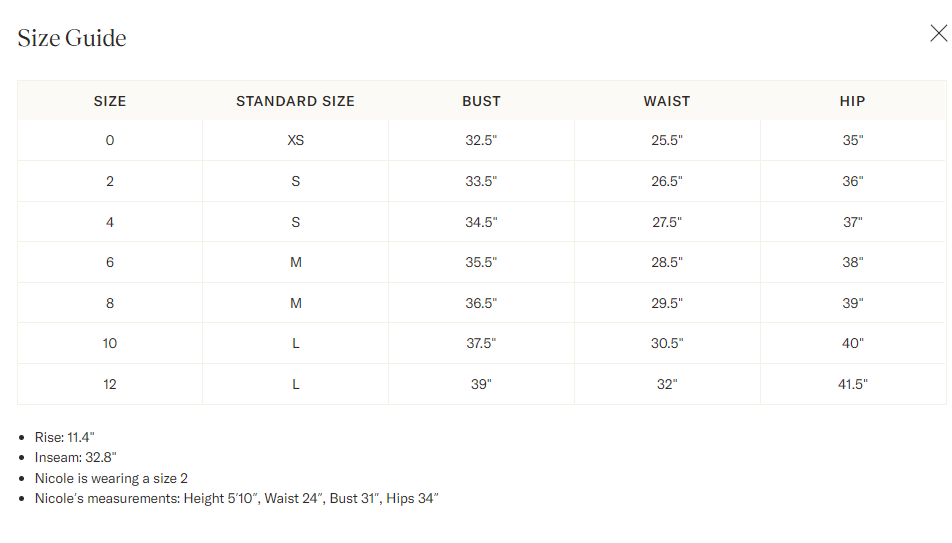Click the Rise: 11.4" bullet text

pyautogui.click(x=64, y=437)
